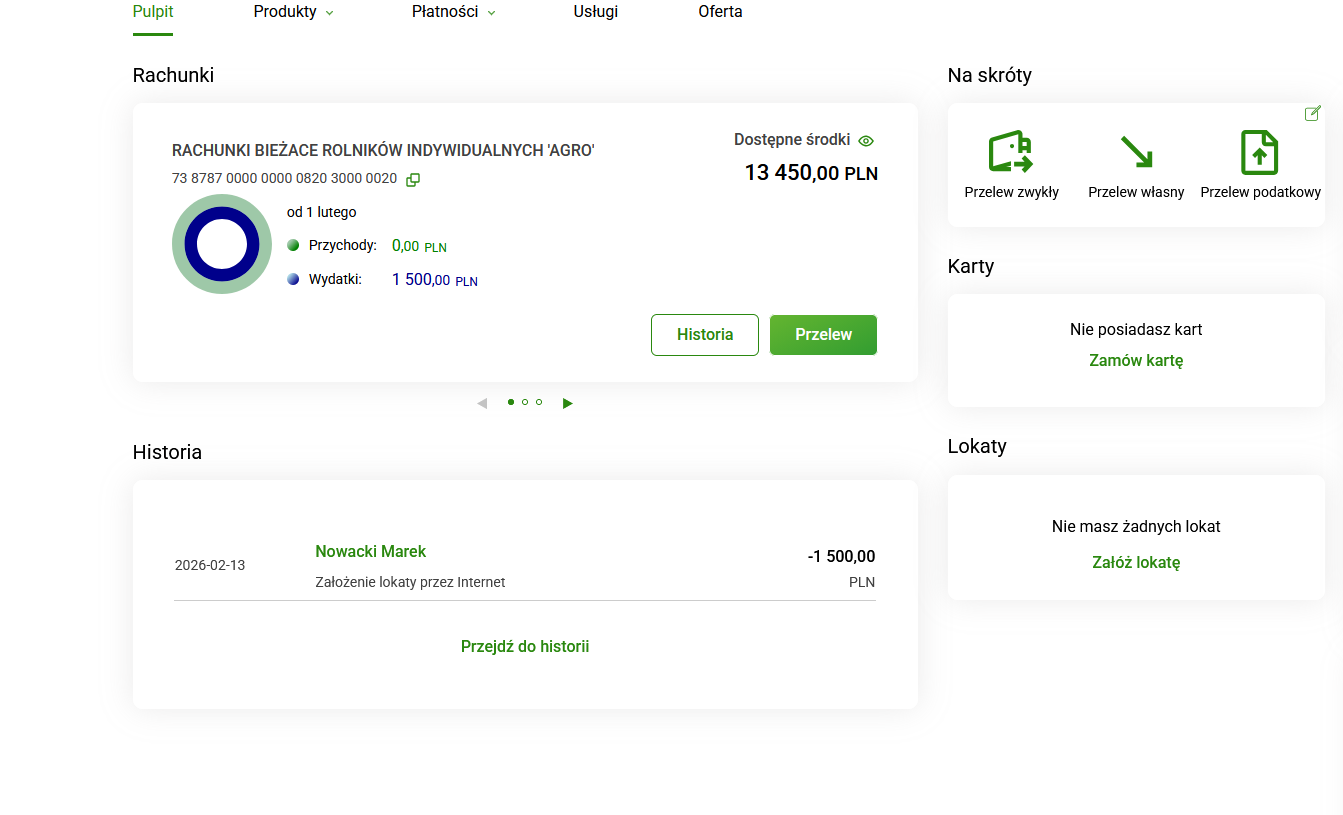The image size is (1343, 815).
Task: Open the donut chart on the AGRO account card
Action: pos(221,243)
